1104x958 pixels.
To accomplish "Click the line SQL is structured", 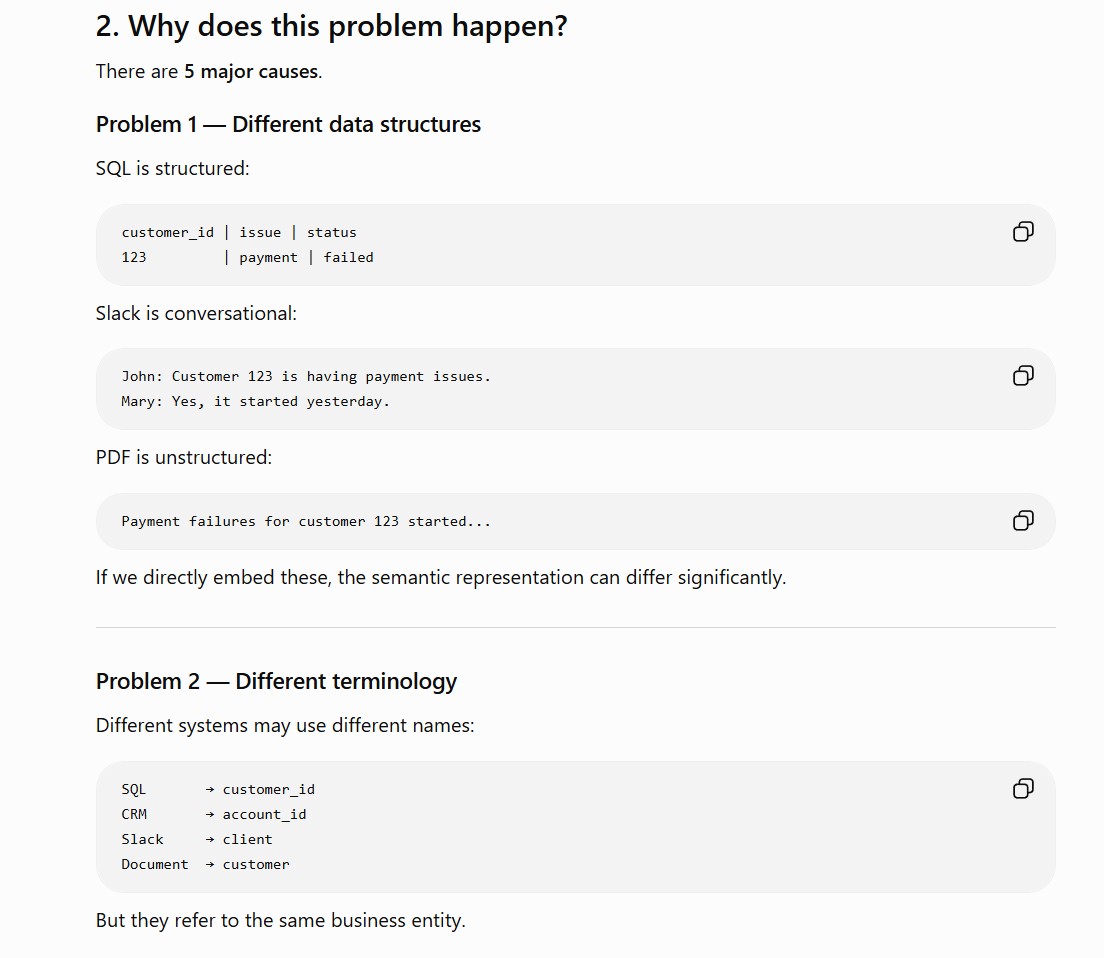I will tap(172, 169).
